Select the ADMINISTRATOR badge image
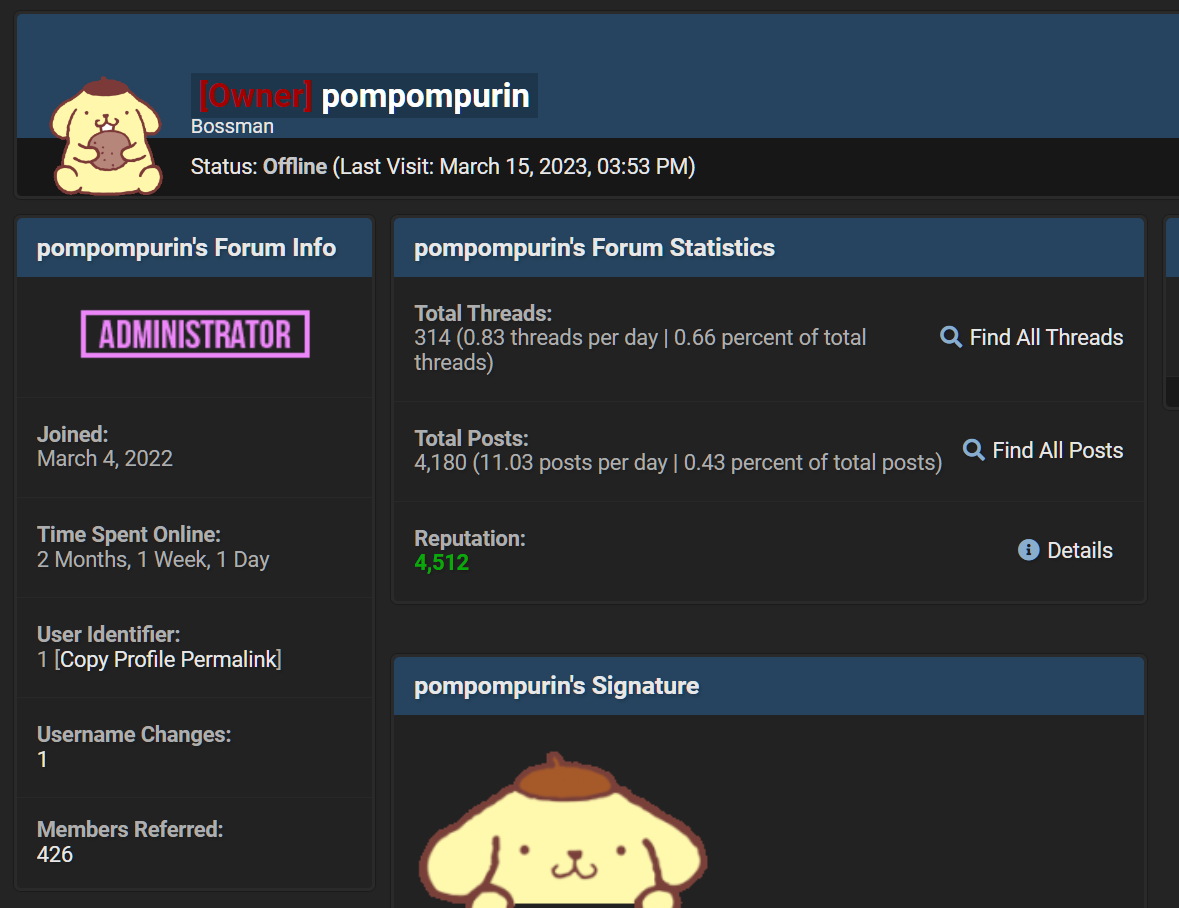 (194, 334)
